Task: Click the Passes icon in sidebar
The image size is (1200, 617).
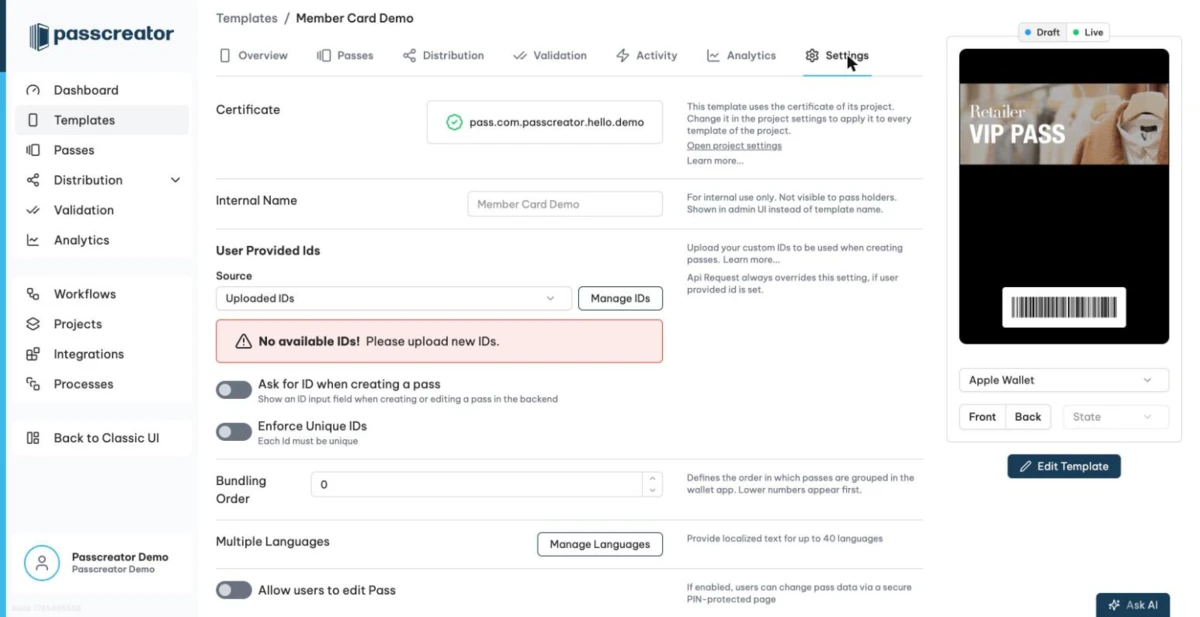Action: point(33,150)
